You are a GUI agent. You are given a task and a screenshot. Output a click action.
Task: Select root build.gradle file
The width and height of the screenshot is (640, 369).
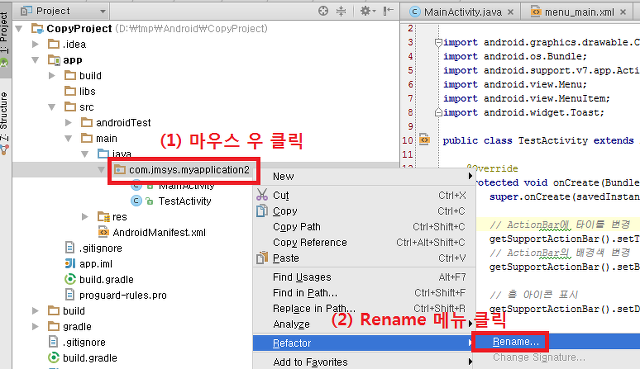[90, 358]
